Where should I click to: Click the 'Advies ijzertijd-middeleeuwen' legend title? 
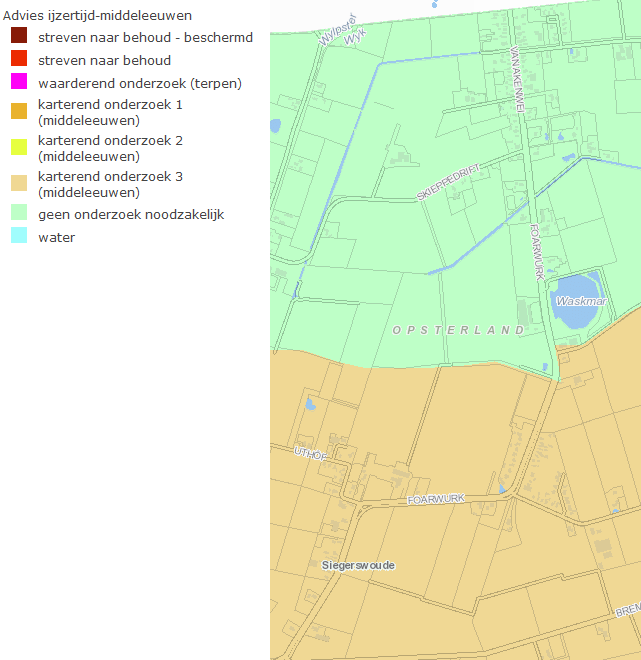(x=98, y=16)
